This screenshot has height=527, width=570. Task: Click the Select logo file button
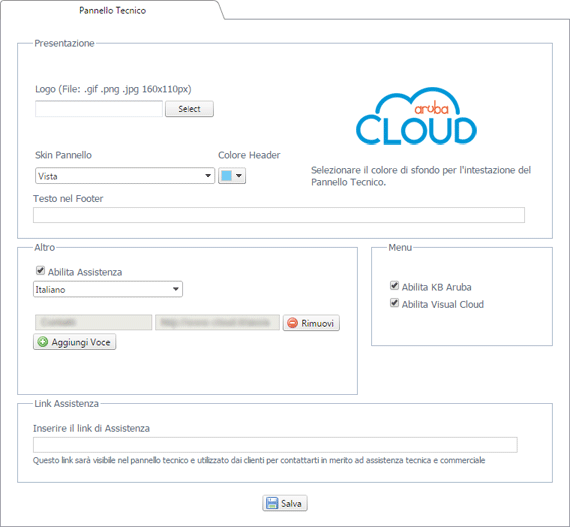pyautogui.click(x=189, y=109)
